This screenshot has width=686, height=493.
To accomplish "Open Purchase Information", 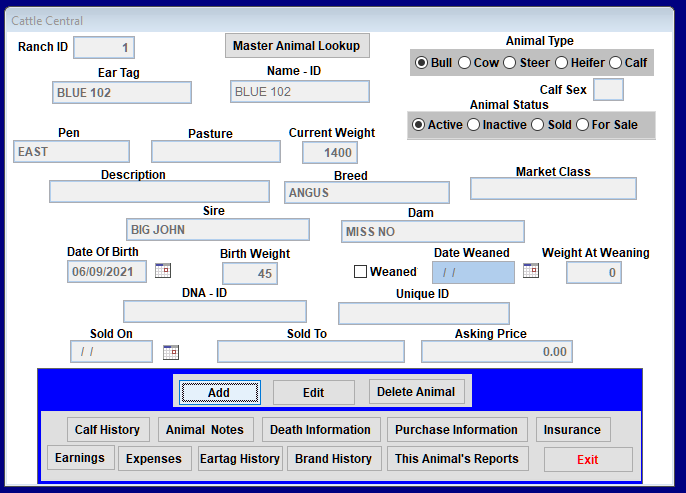I will pyautogui.click(x=457, y=430).
